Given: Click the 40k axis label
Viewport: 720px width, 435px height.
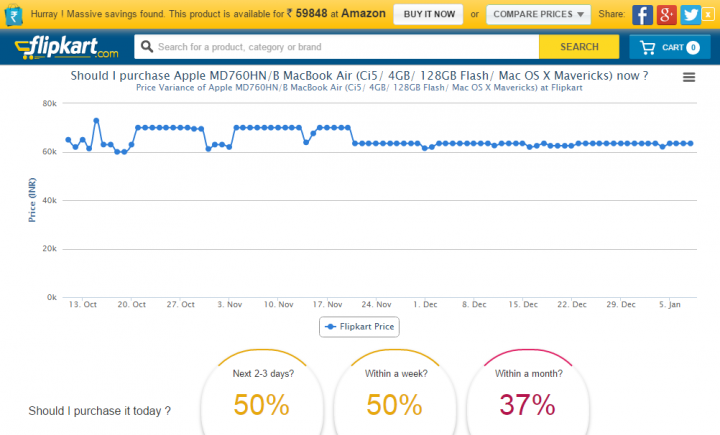Looking at the screenshot, I should pyautogui.click(x=50, y=201).
